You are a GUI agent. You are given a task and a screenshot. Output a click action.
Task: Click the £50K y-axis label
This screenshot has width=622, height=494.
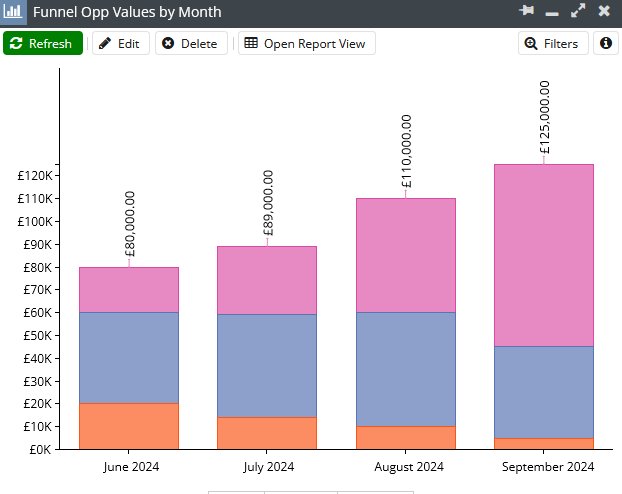38,336
